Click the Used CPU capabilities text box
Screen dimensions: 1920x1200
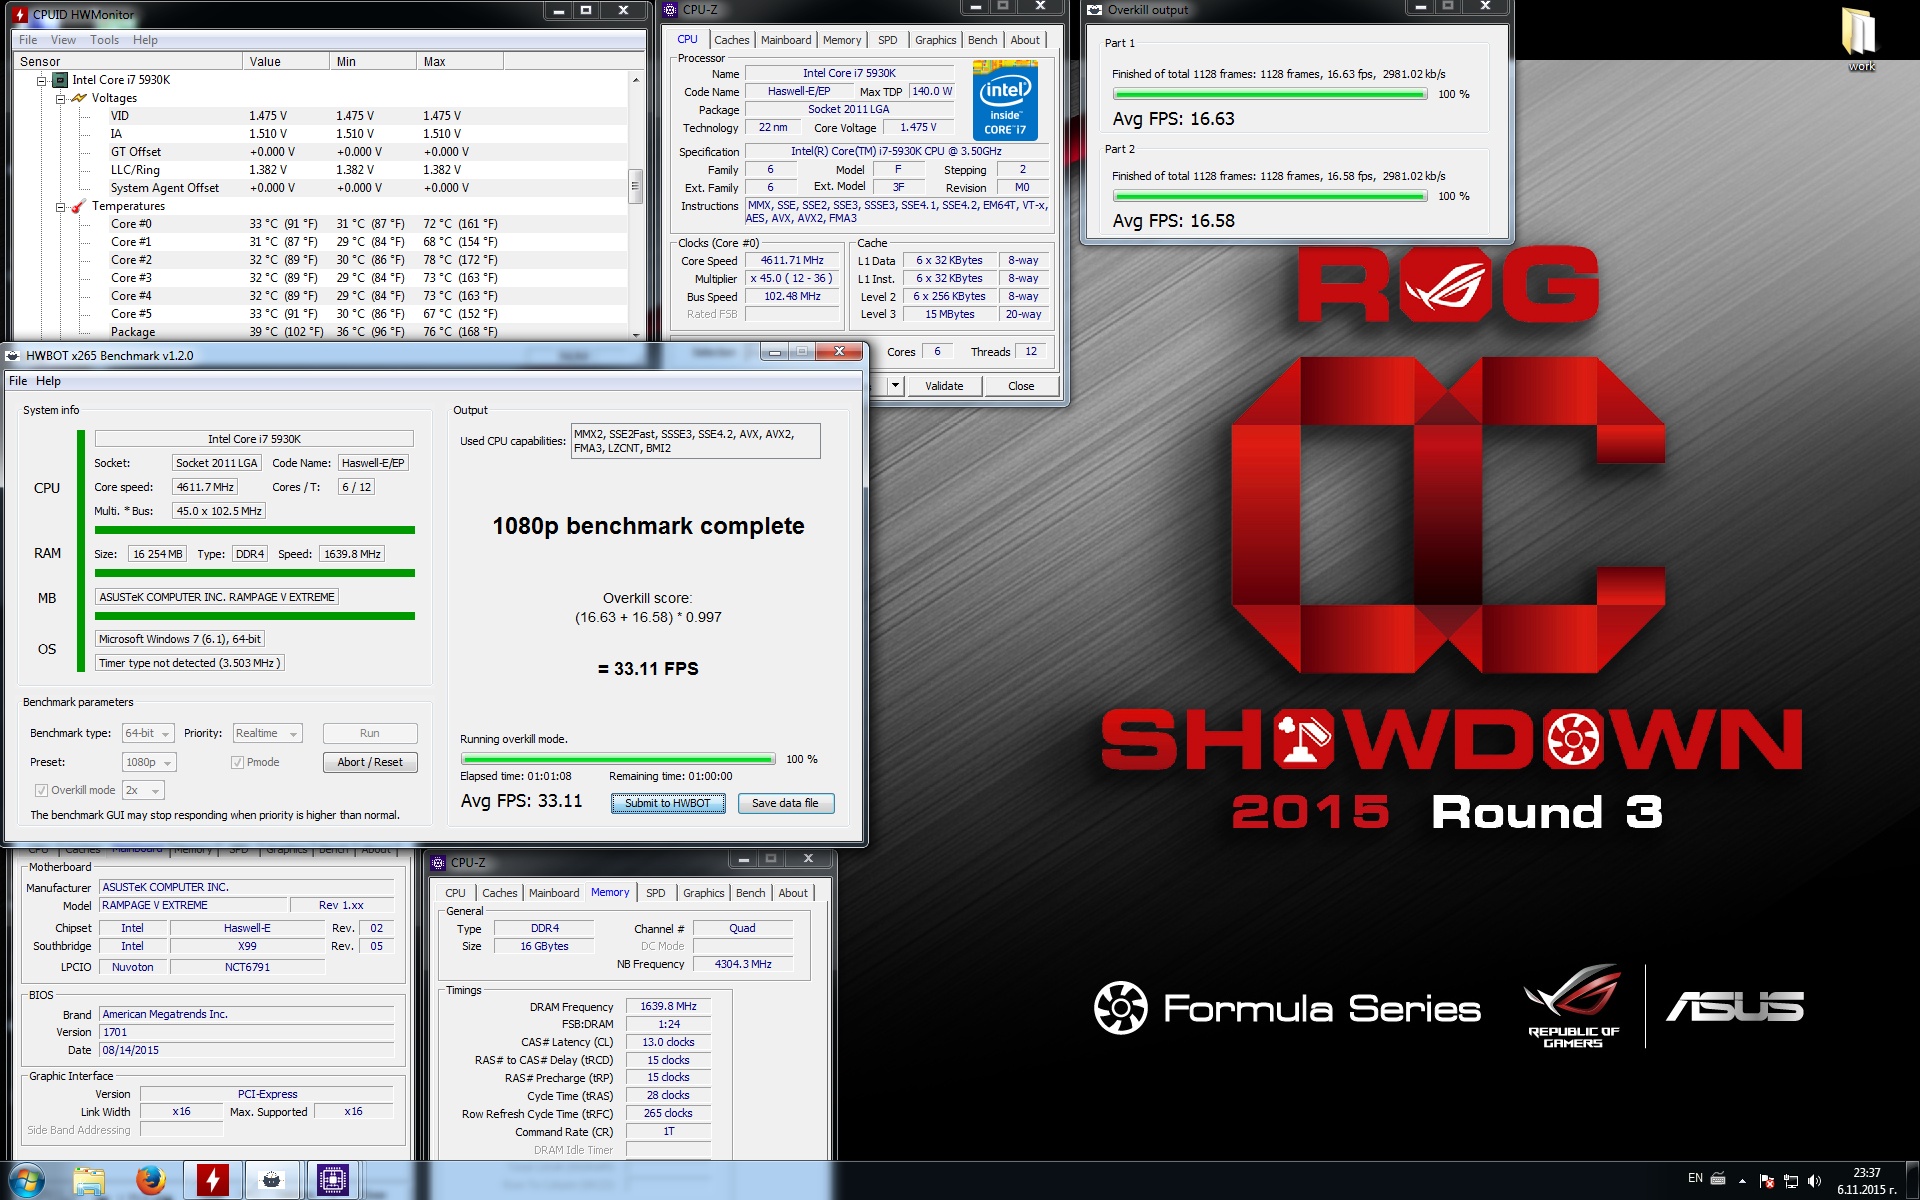click(x=695, y=441)
